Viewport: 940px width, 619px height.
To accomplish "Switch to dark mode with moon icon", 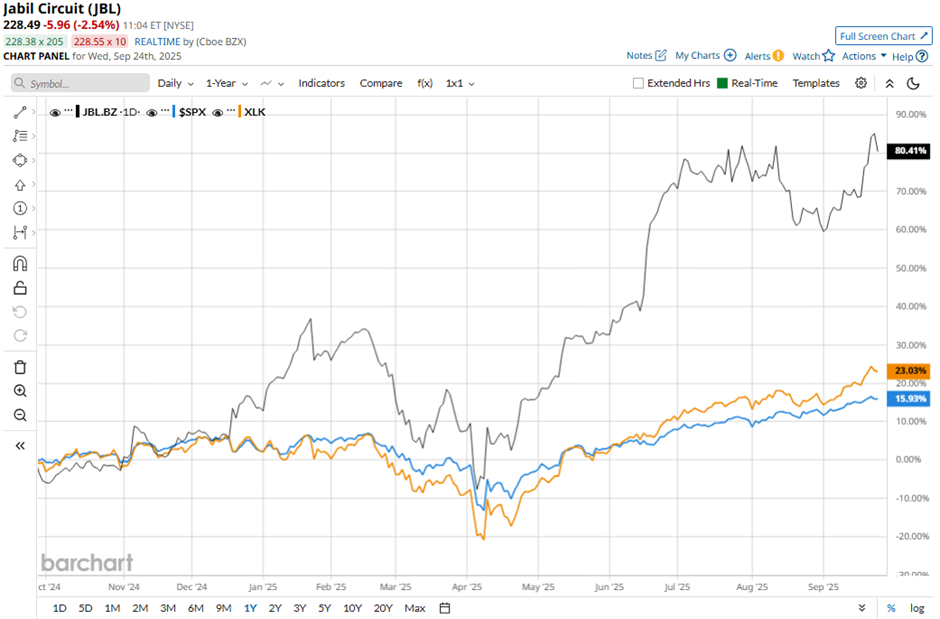I will click(913, 83).
